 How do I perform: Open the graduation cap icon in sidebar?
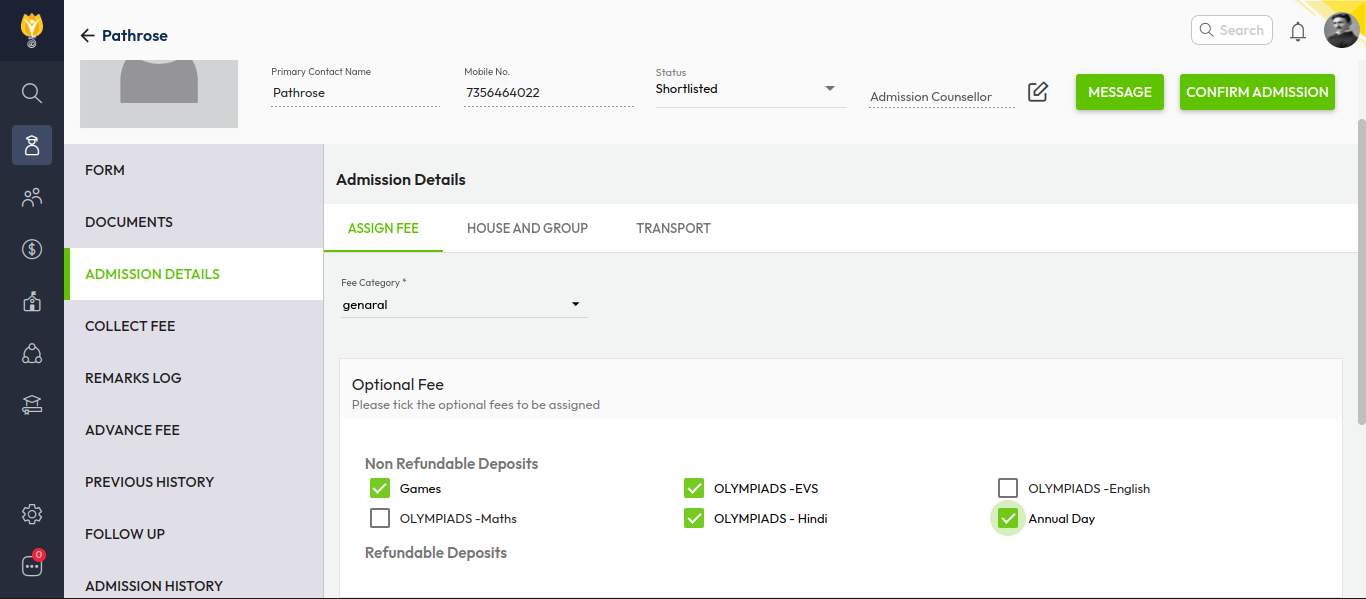[x=32, y=405]
